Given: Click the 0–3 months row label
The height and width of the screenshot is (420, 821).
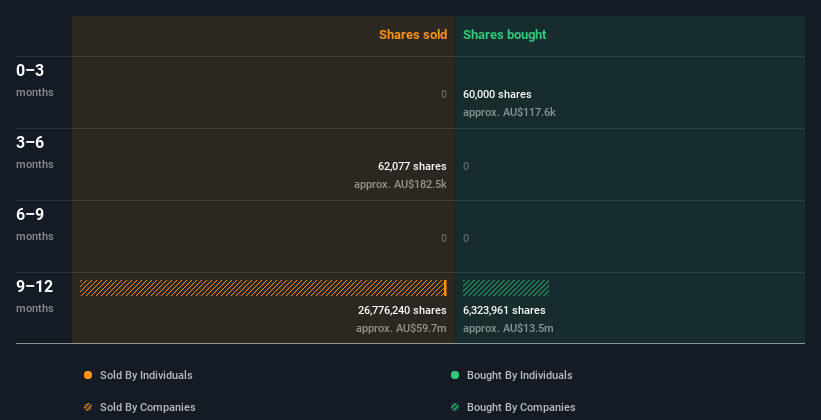Looking at the screenshot, I should click(35, 80).
